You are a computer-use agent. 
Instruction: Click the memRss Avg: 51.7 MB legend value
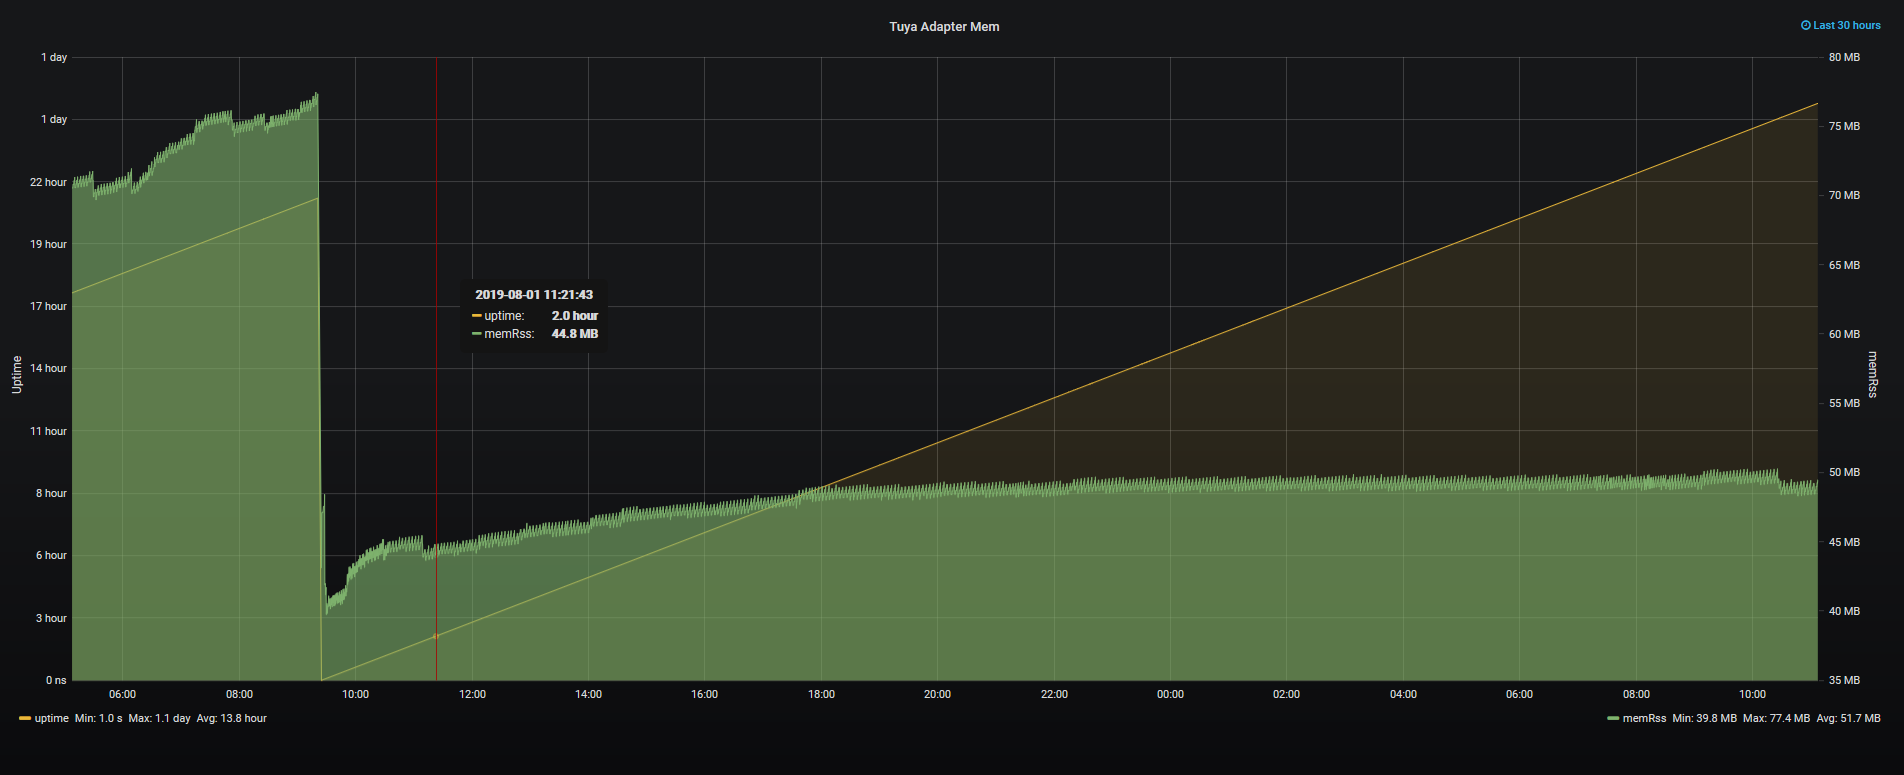tap(1849, 718)
